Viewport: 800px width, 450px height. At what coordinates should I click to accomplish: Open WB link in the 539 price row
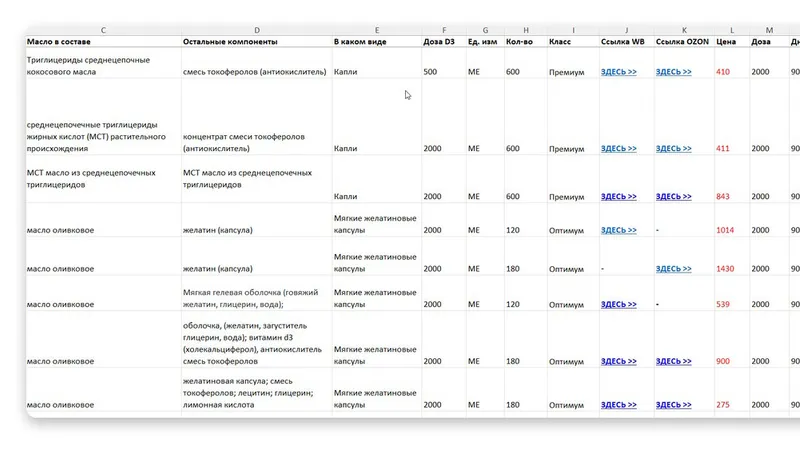click(618, 305)
